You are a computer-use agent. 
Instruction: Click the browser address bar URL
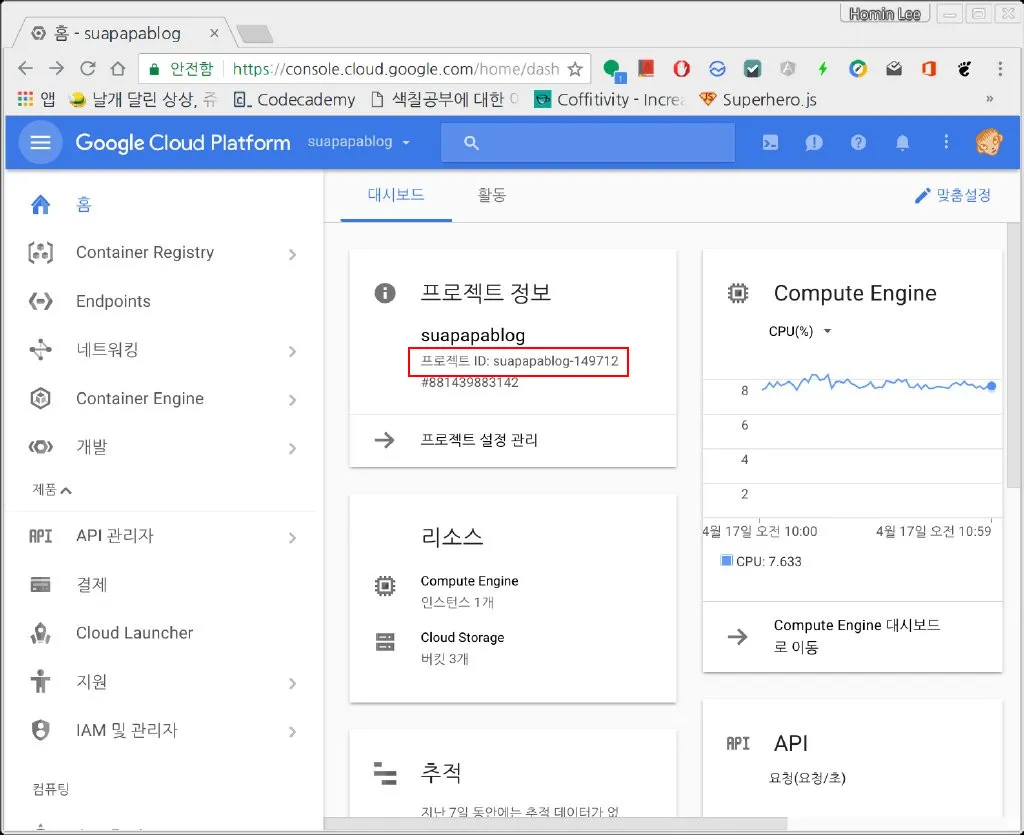point(395,69)
